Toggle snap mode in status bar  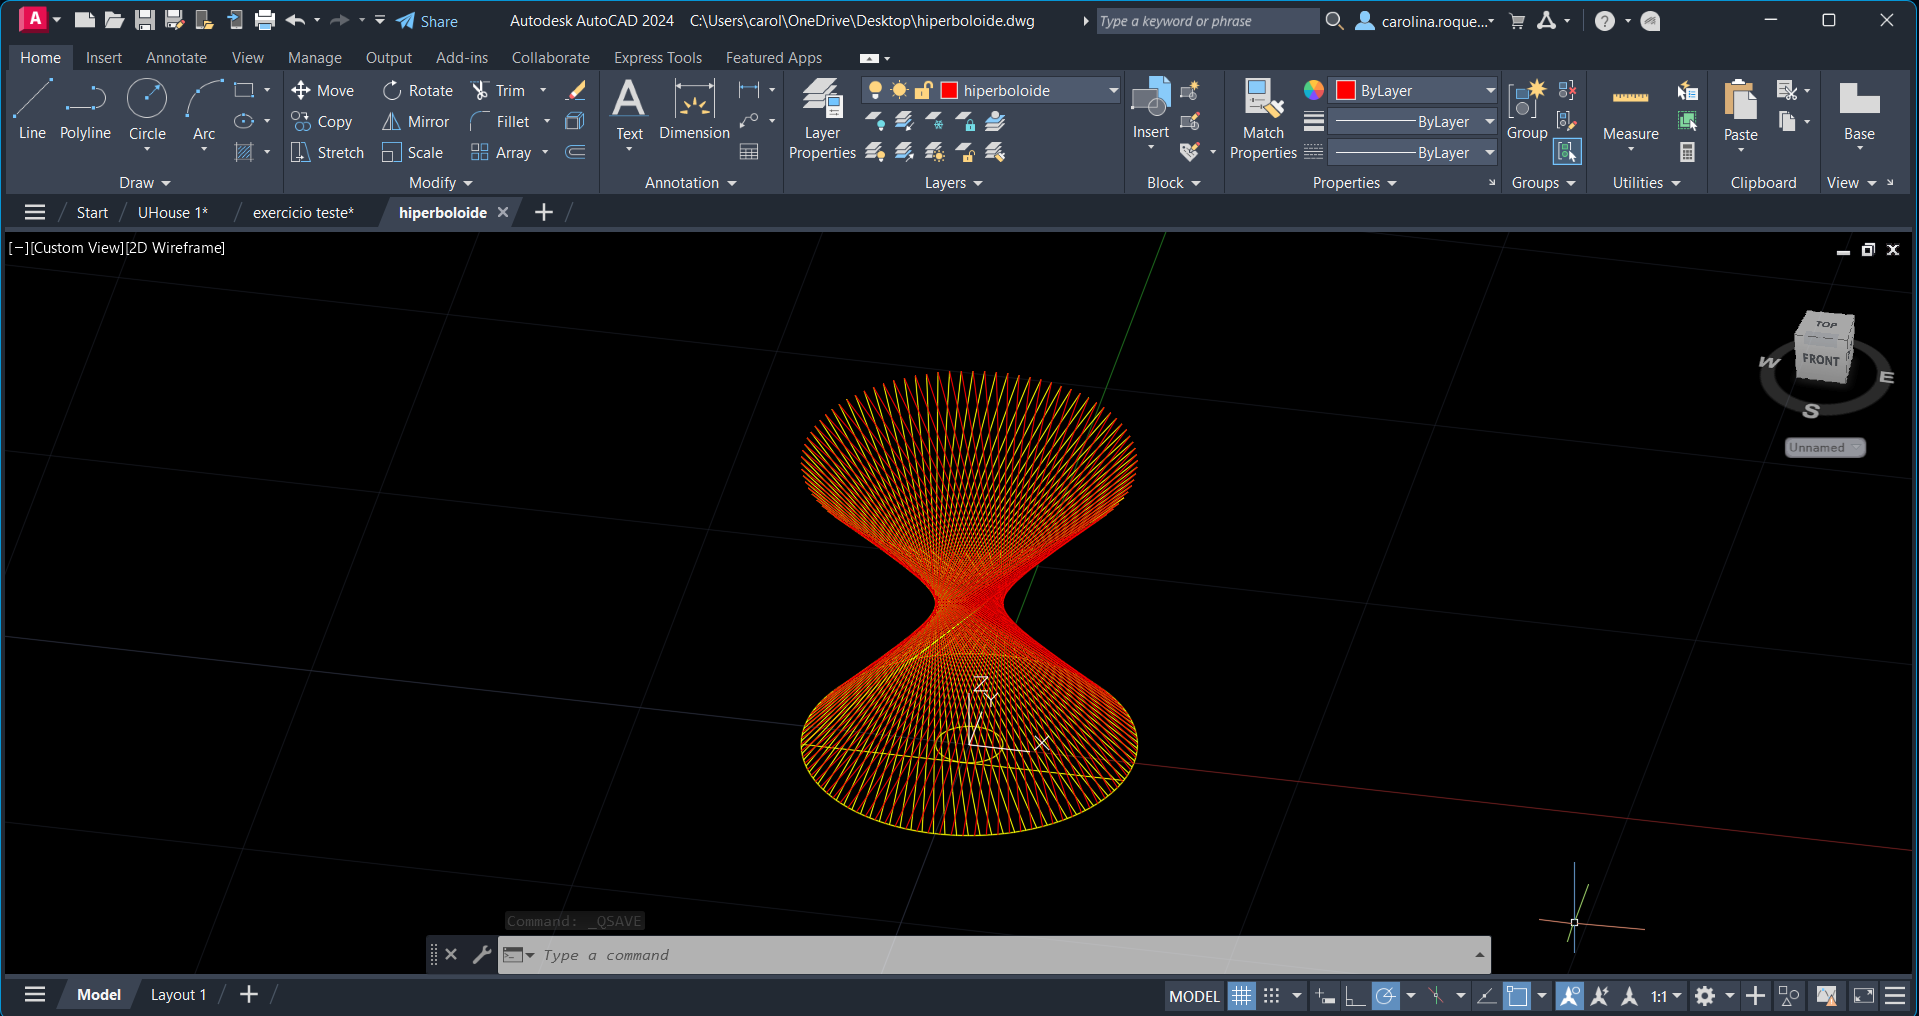(1271, 996)
